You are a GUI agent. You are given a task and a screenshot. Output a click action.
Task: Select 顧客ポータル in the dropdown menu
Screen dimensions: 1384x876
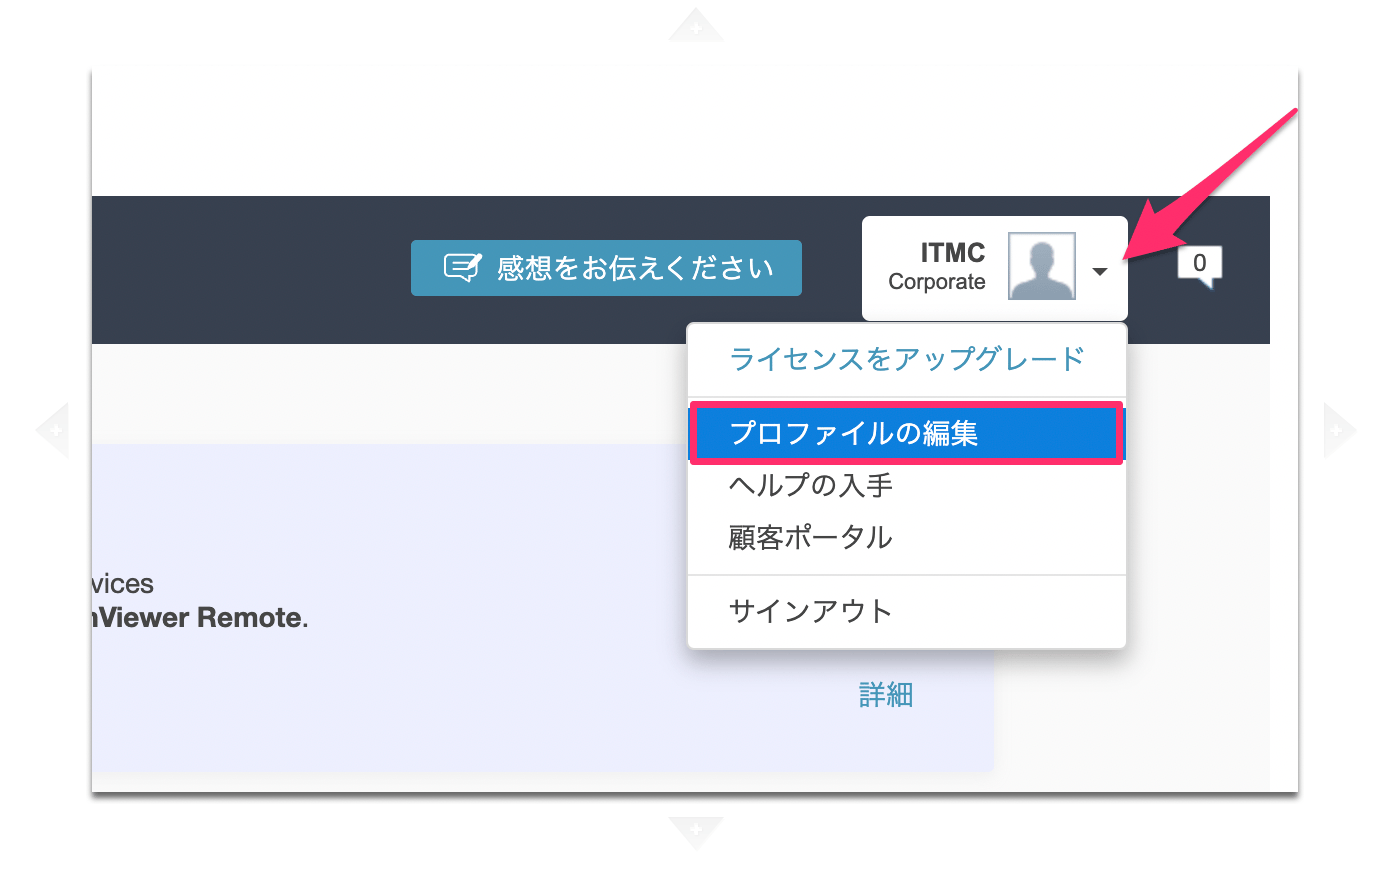907,538
